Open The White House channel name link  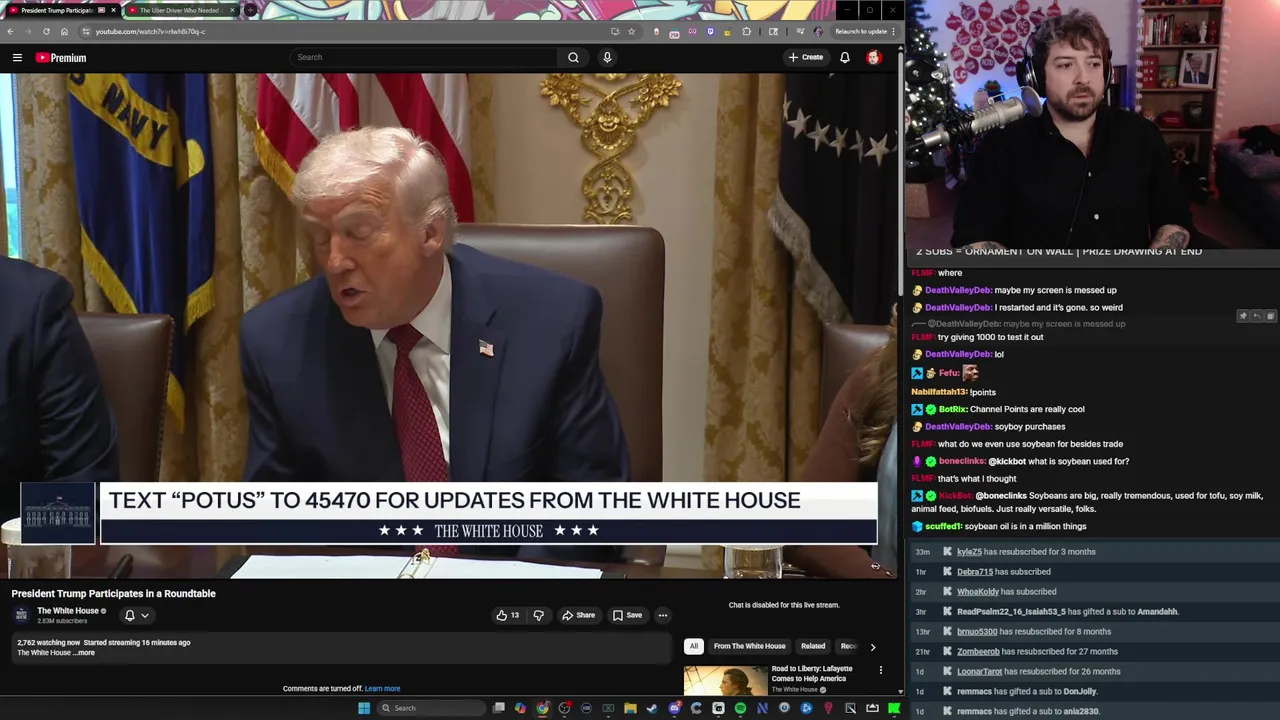point(68,611)
